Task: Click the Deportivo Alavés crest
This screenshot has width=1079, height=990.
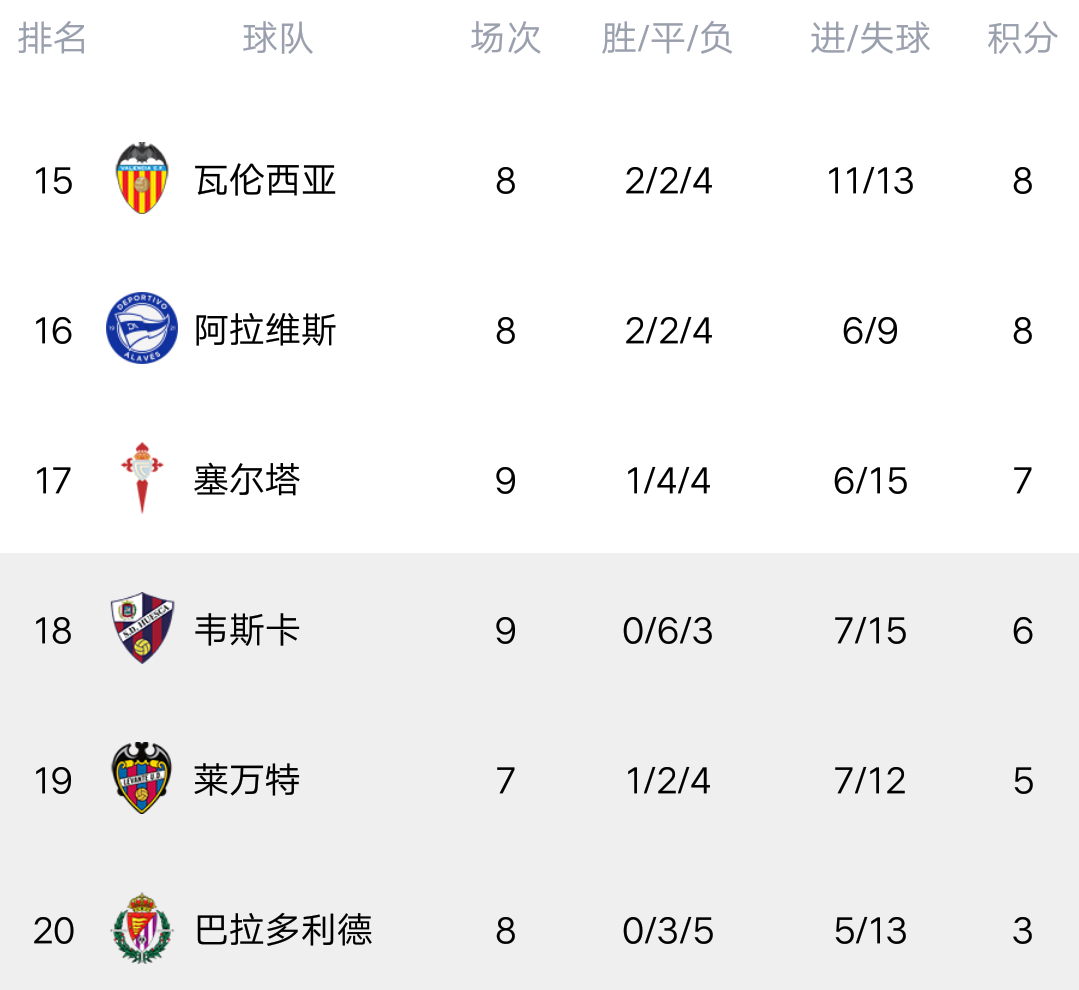Action: click(142, 329)
